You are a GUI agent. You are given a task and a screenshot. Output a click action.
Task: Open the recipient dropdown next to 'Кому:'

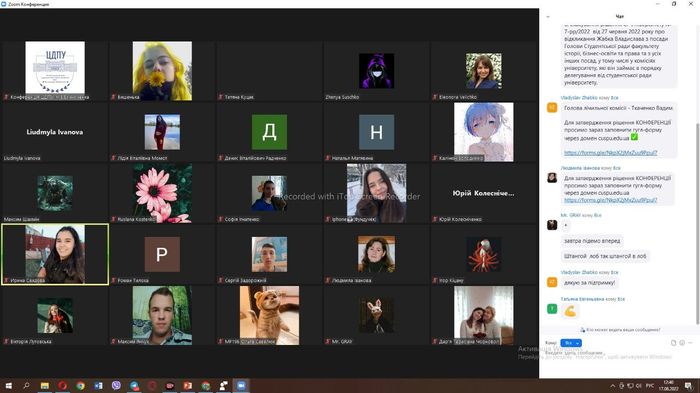571,343
